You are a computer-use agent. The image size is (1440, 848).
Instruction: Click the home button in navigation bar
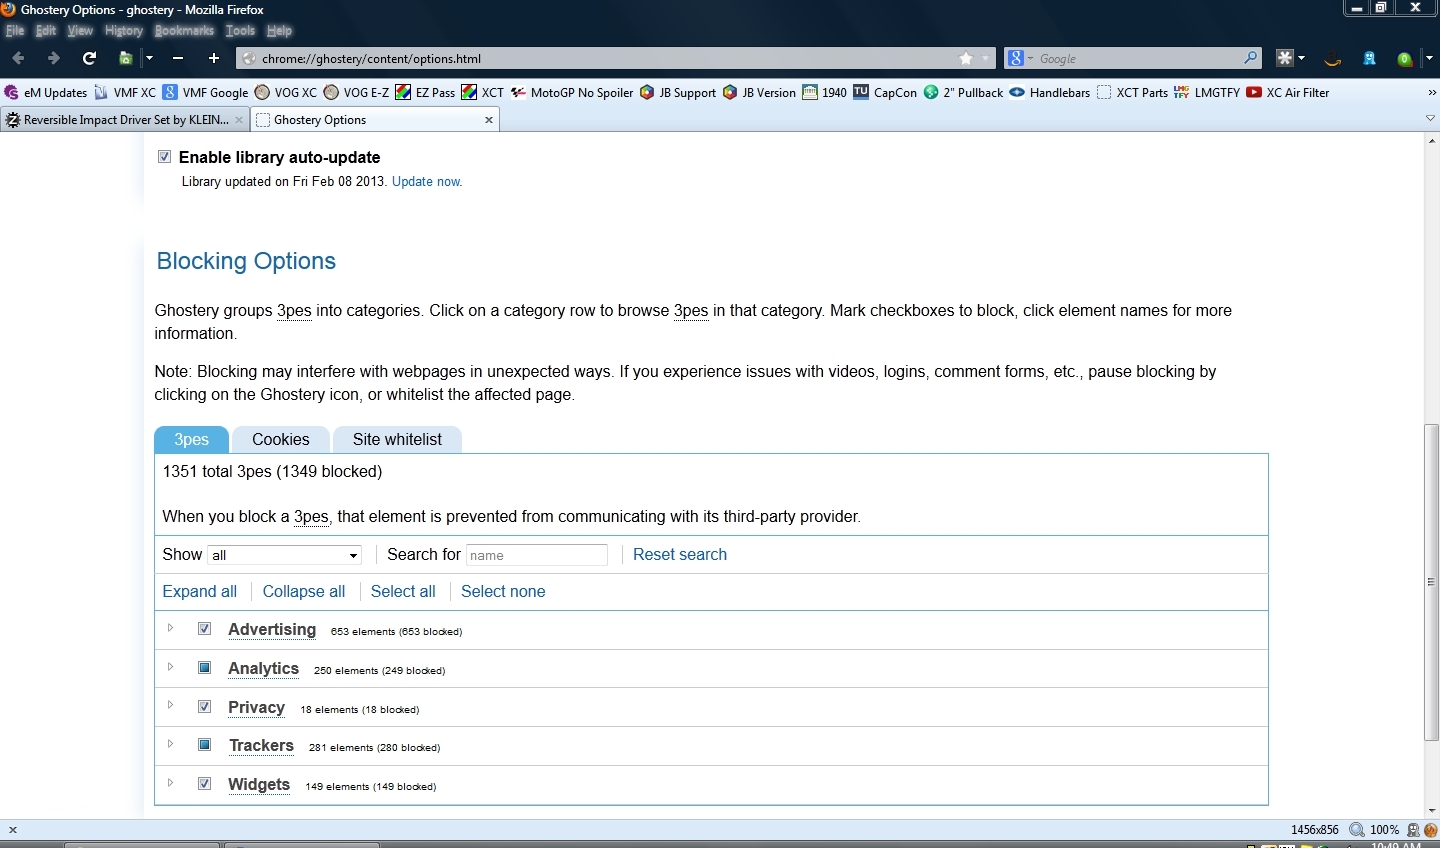(x=126, y=59)
